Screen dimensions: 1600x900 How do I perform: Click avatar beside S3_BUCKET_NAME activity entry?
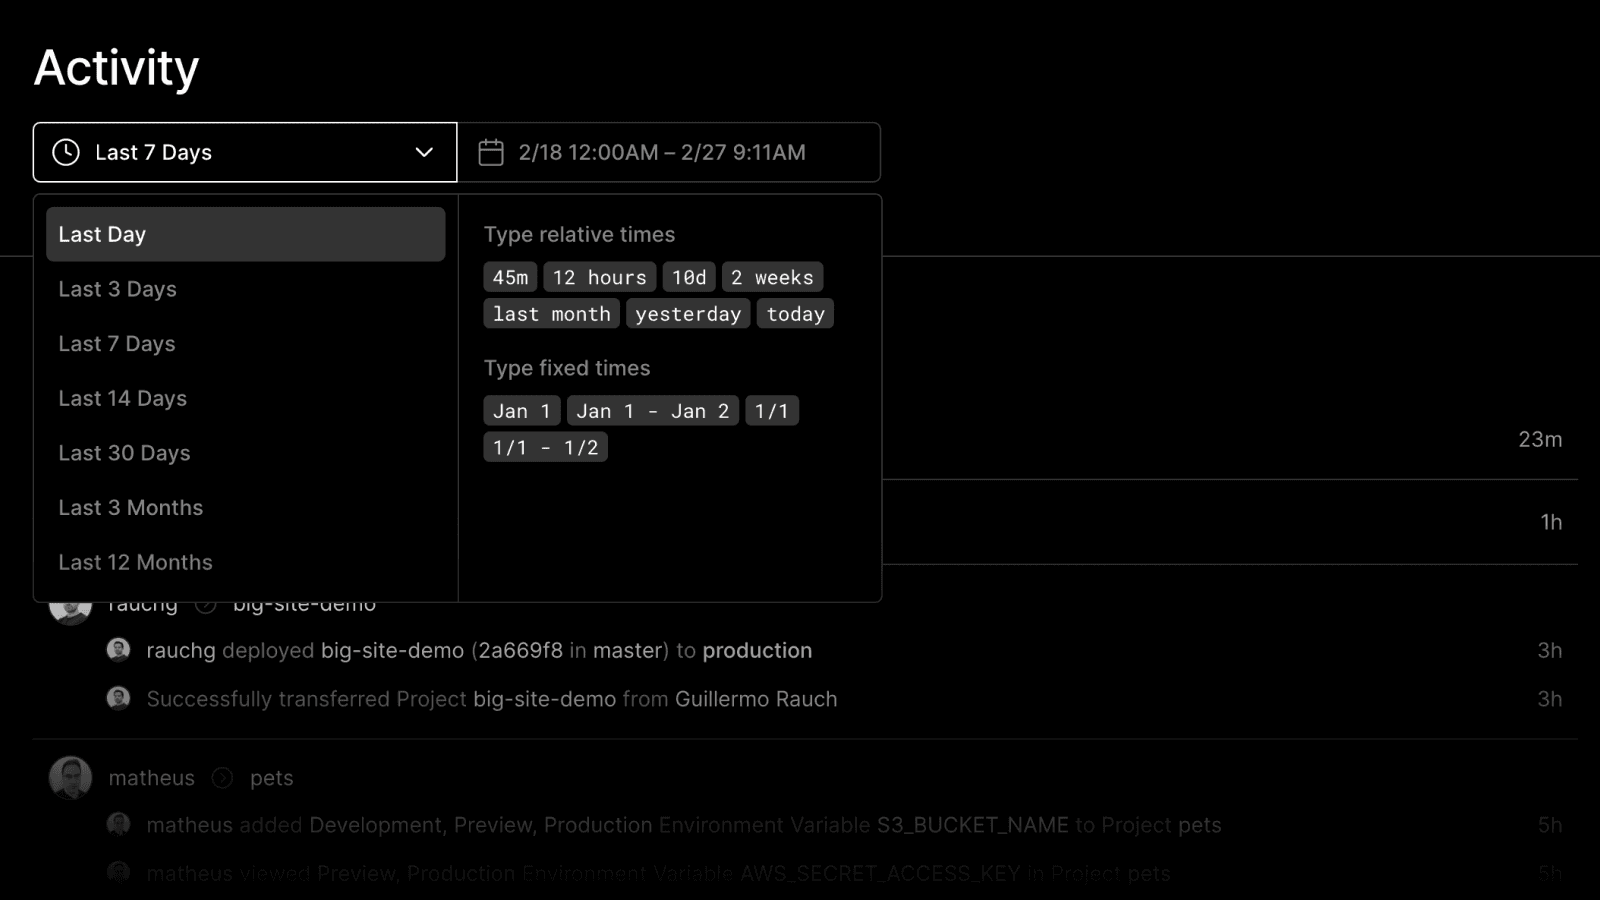pyautogui.click(x=119, y=824)
